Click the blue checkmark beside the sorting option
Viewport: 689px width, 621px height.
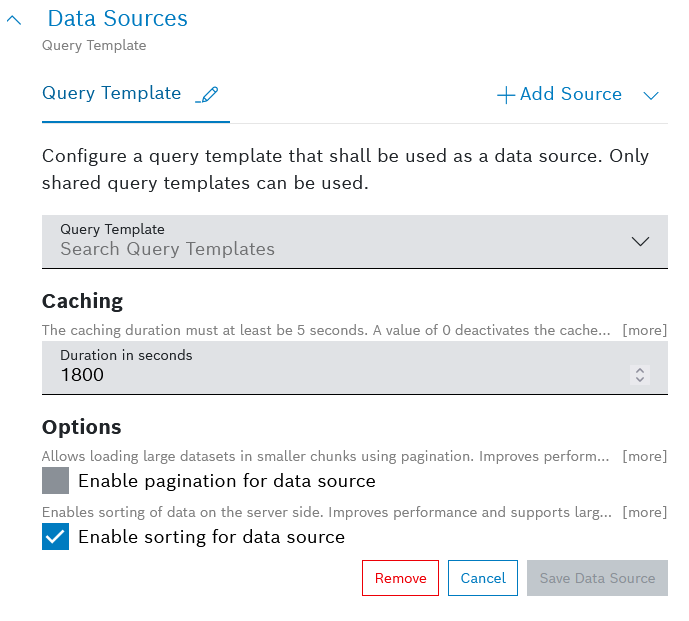pyautogui.click(x=56, y=537)
